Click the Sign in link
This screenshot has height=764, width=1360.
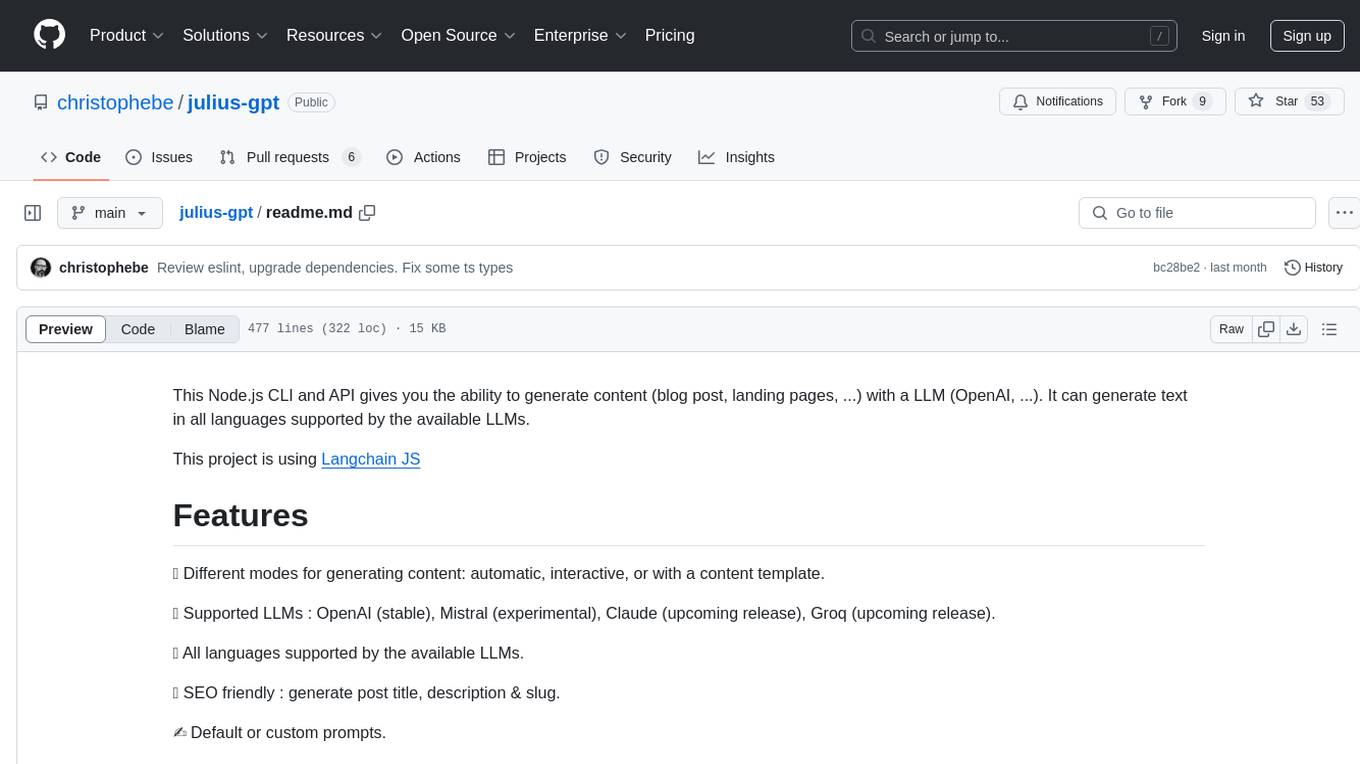pyautogui.click(x=1223, y=36)
